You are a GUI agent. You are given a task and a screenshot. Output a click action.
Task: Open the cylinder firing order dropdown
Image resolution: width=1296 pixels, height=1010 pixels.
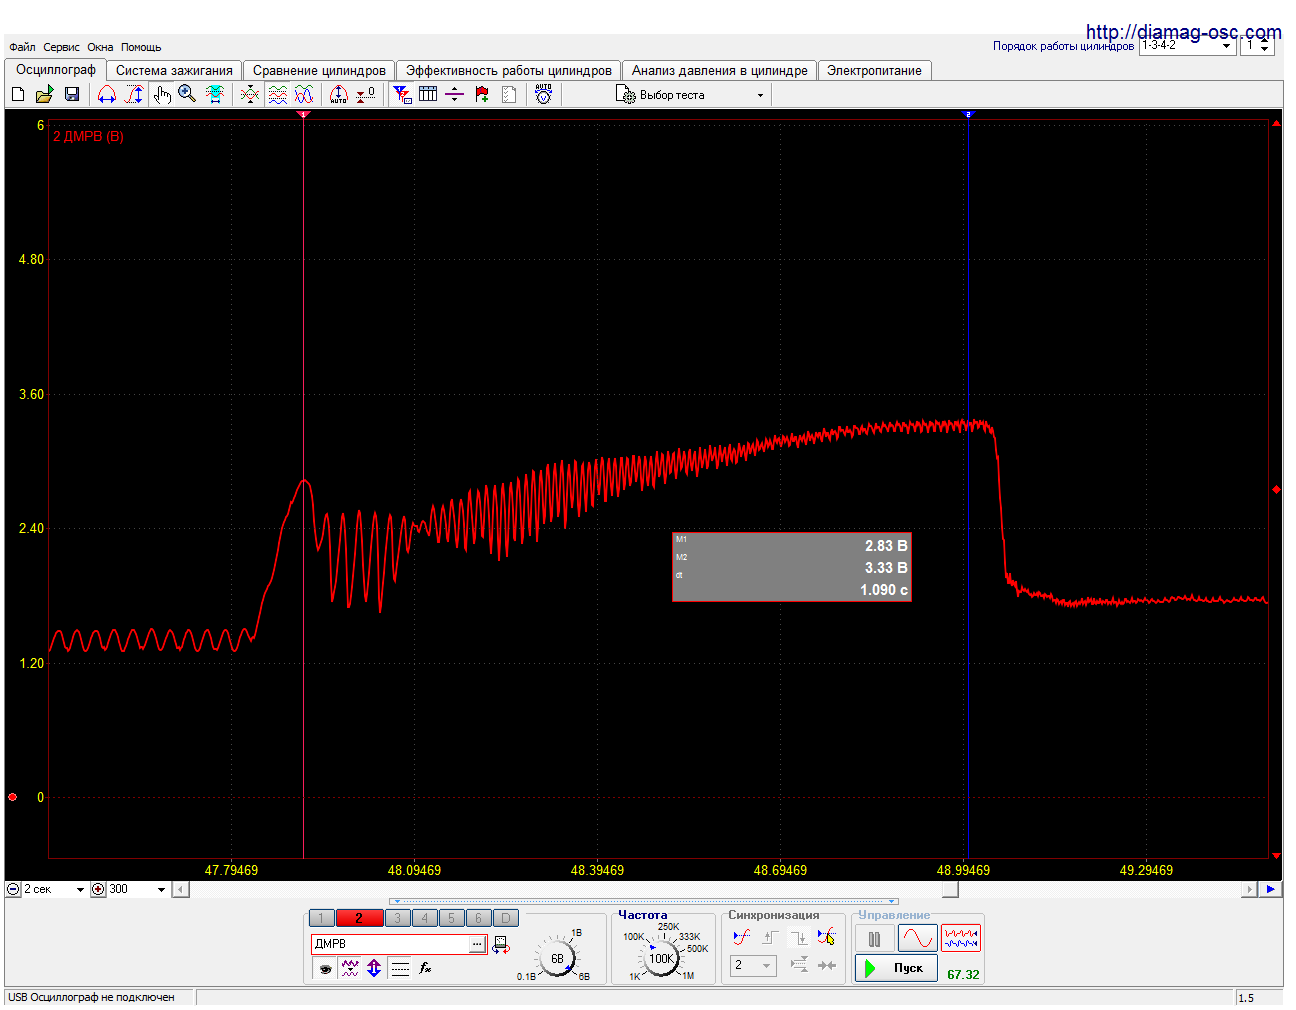click(1187, 45)
